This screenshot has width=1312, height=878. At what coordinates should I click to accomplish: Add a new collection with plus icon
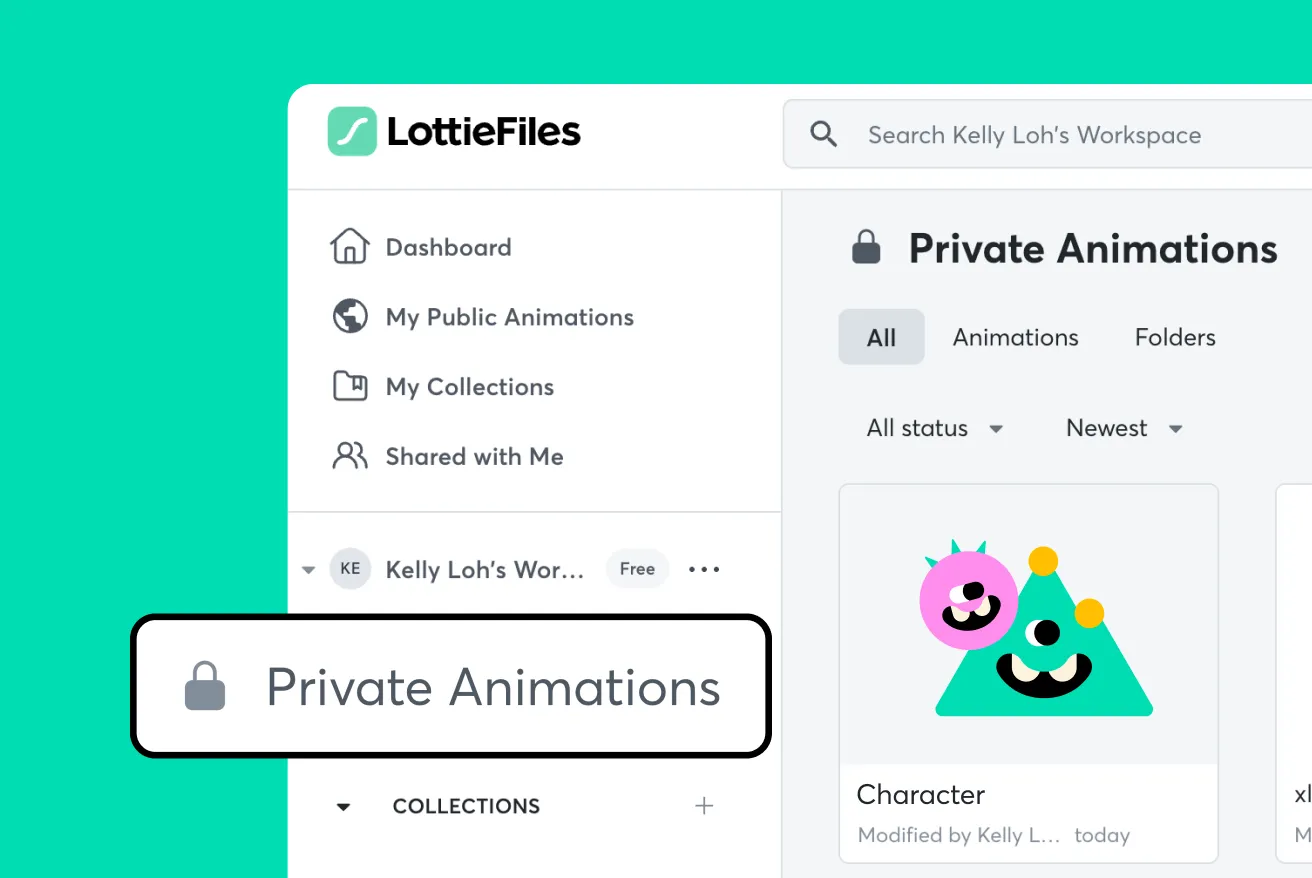(704, 805)
